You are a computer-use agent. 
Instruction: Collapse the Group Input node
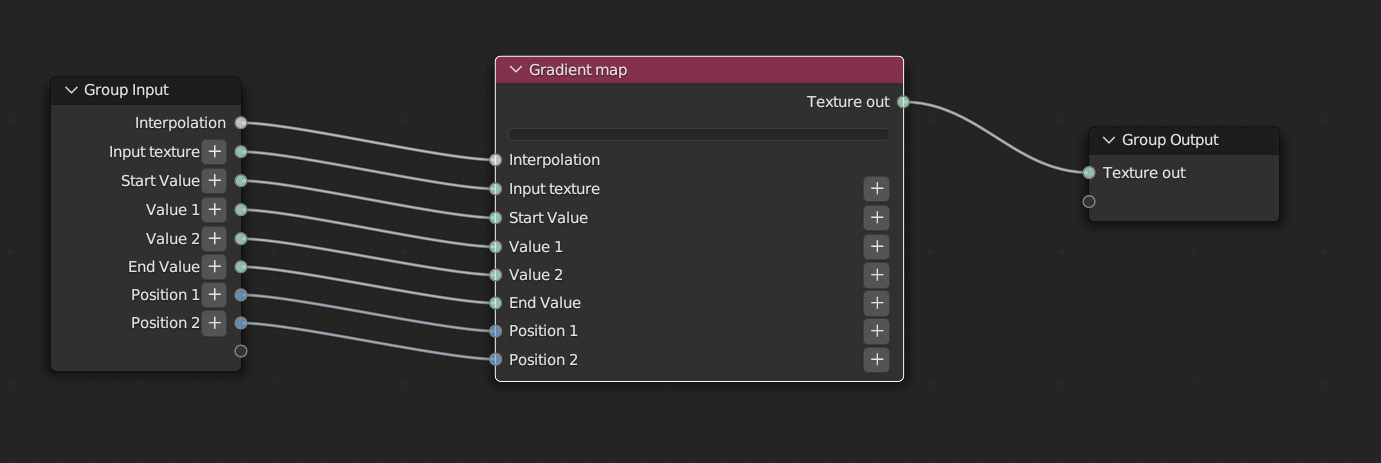(71, 90)
